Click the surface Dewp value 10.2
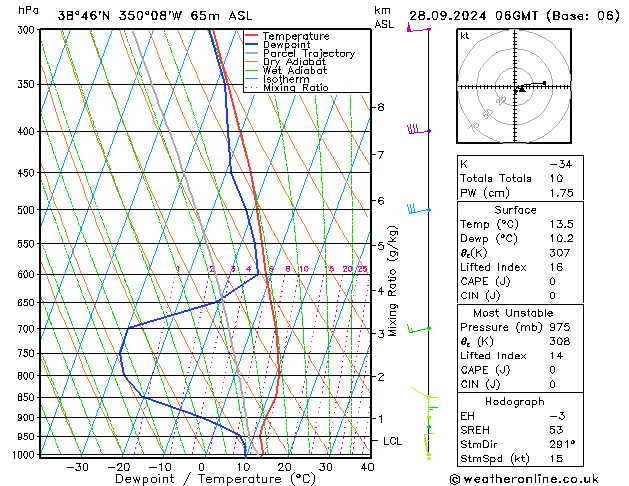The height and width of the screenshot is (486, 629). click(x=562, y=239)
